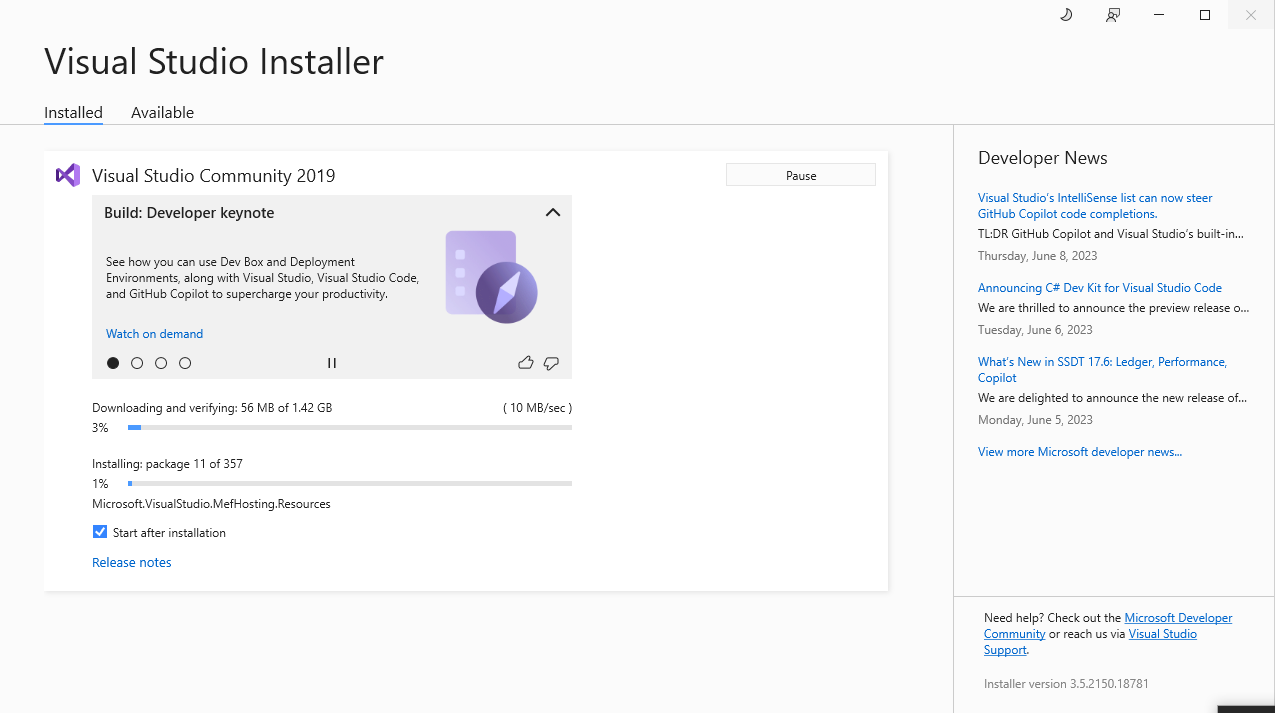Uncheck Start after installation

click(x=100, y=532)
